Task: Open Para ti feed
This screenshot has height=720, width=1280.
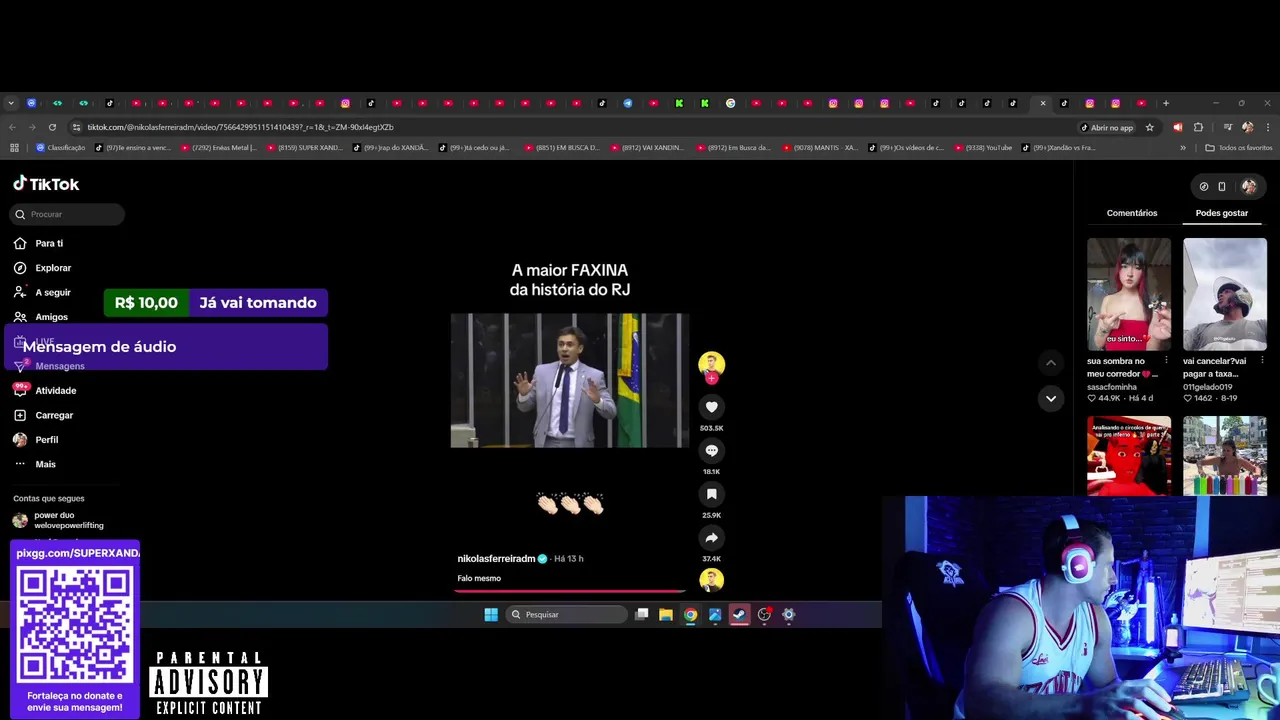Action: [49, 243]
